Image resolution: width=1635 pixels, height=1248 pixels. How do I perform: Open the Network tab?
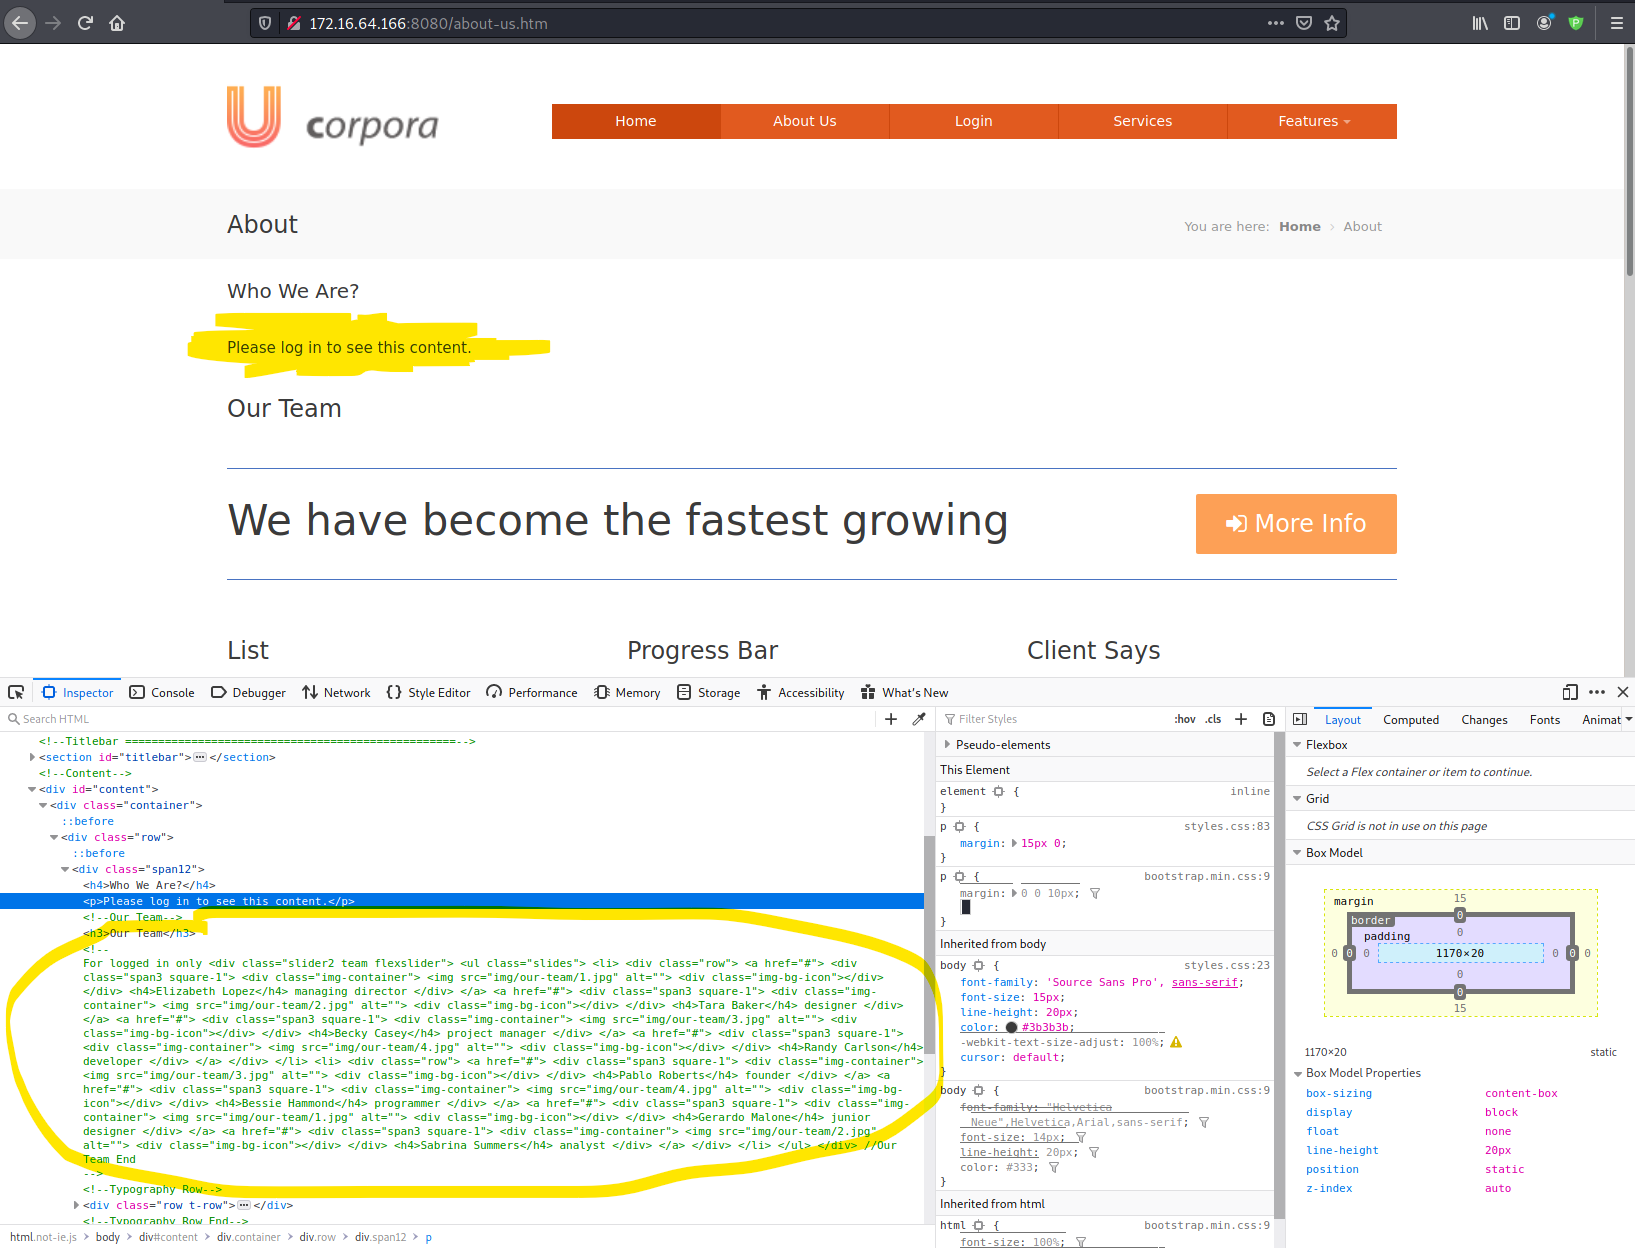coord(336,692)
